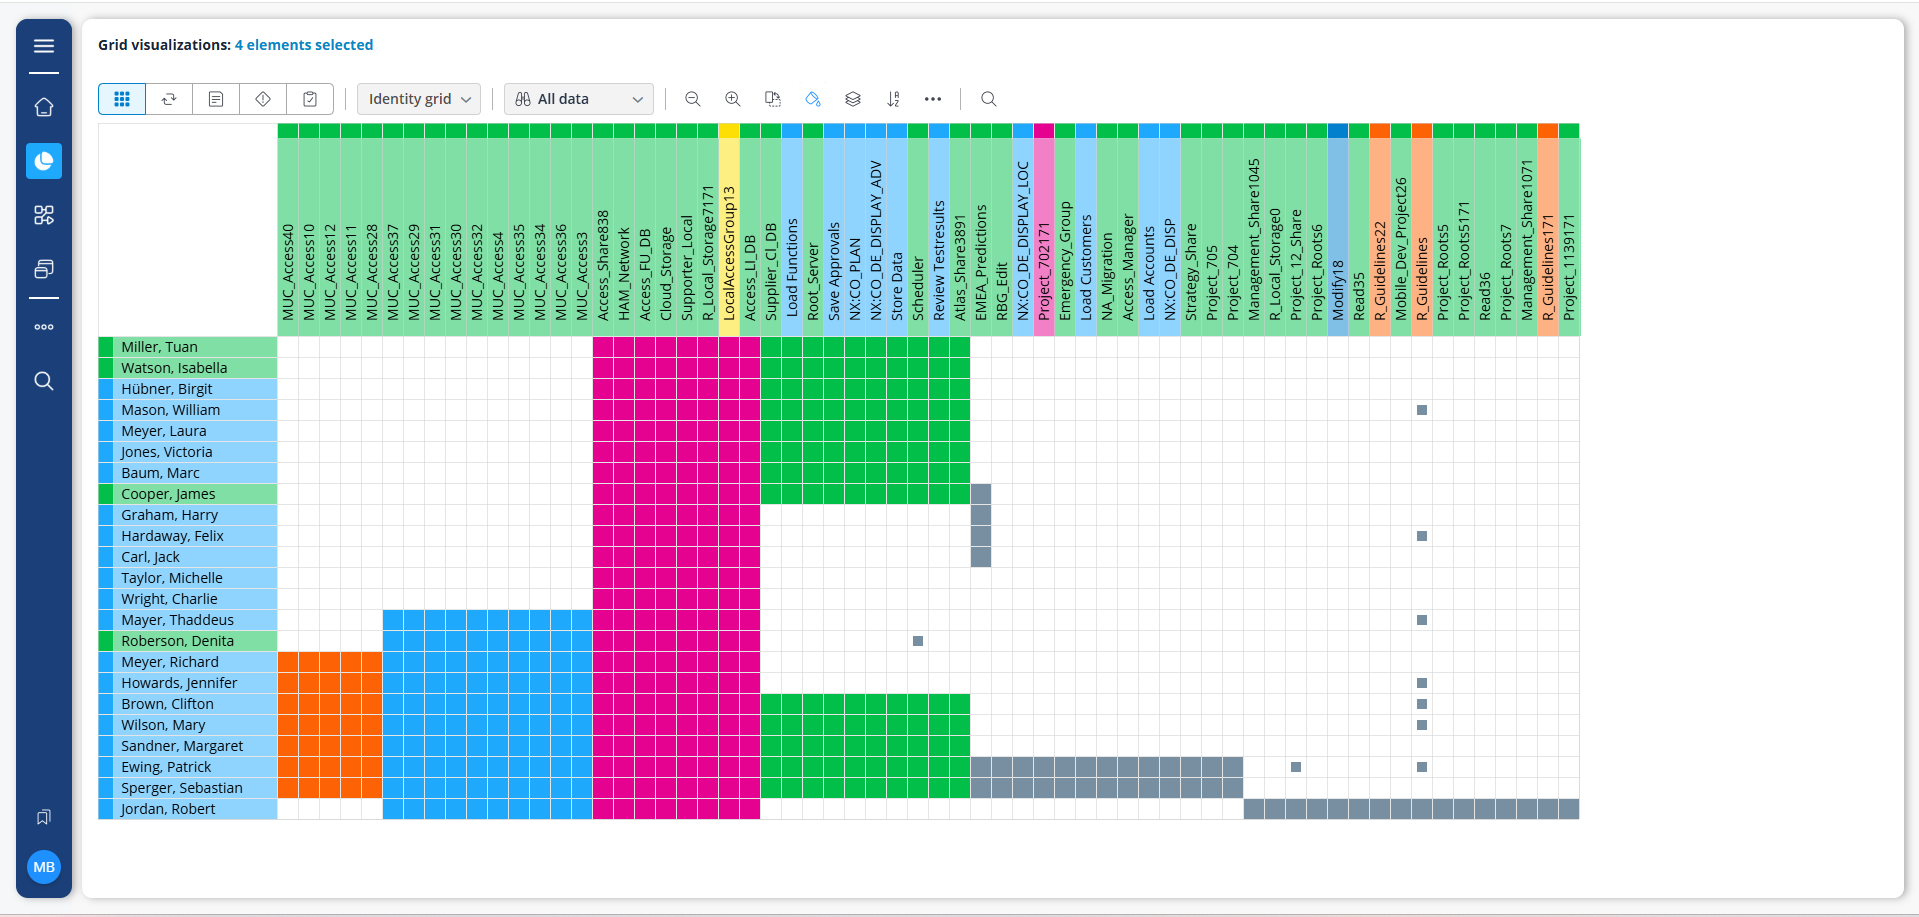Click the paint bucket coloring icon

click(x=813, y=99)
